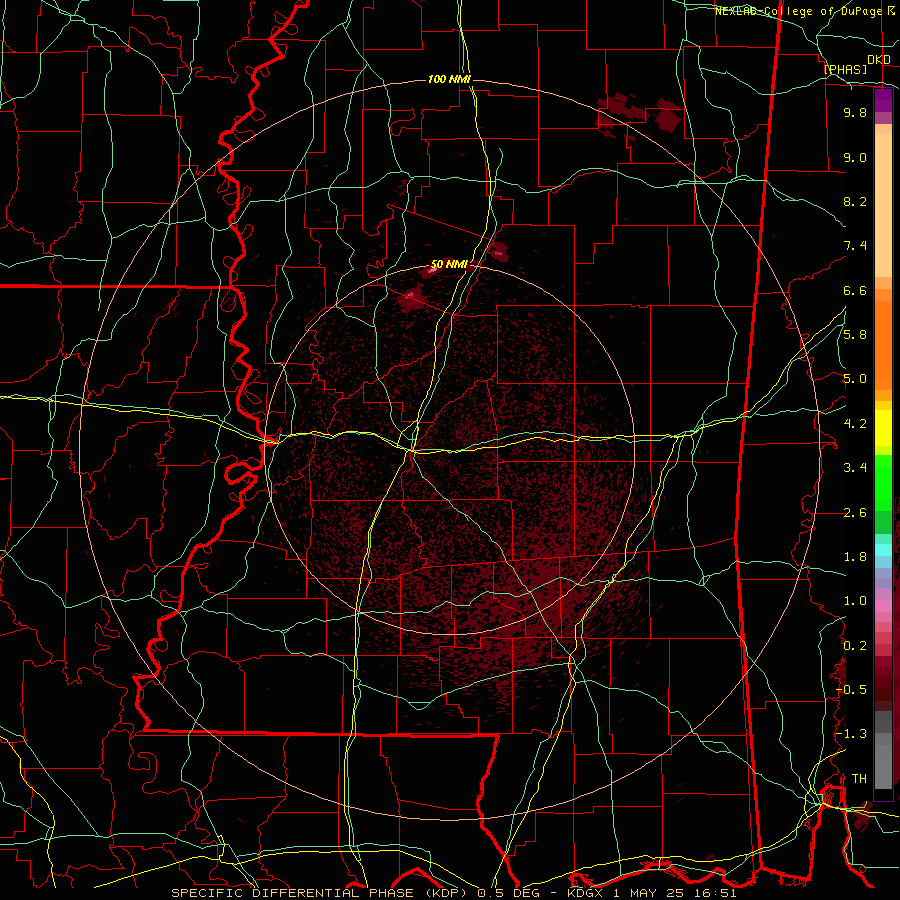Click the 5.8 legend value
The image size is (900, 900).
click(855, 335)
